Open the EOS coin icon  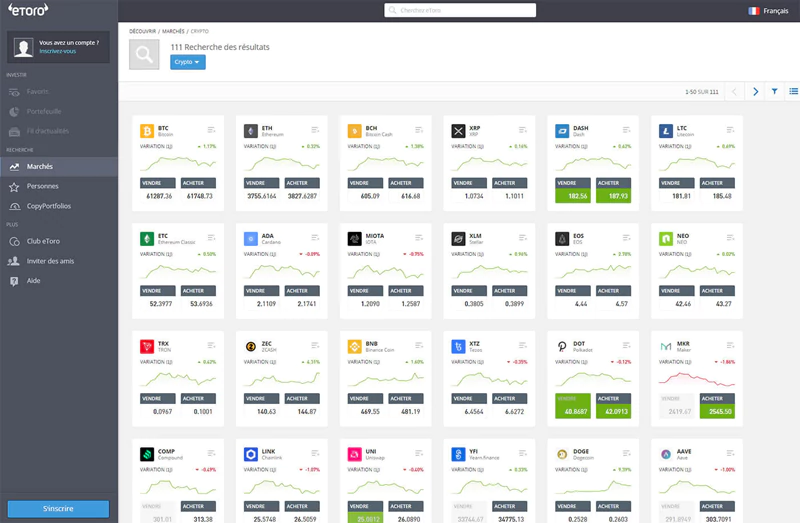[x=562, y=239]
